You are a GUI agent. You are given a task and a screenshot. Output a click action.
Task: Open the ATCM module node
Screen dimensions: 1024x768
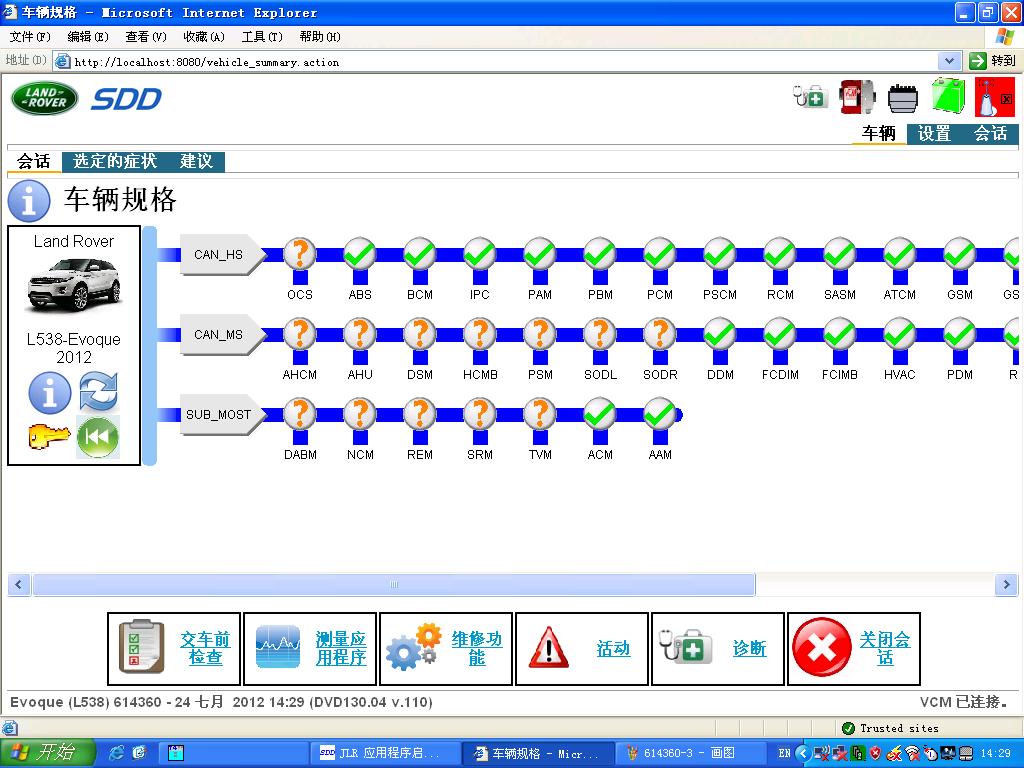[x=900, y=254]
